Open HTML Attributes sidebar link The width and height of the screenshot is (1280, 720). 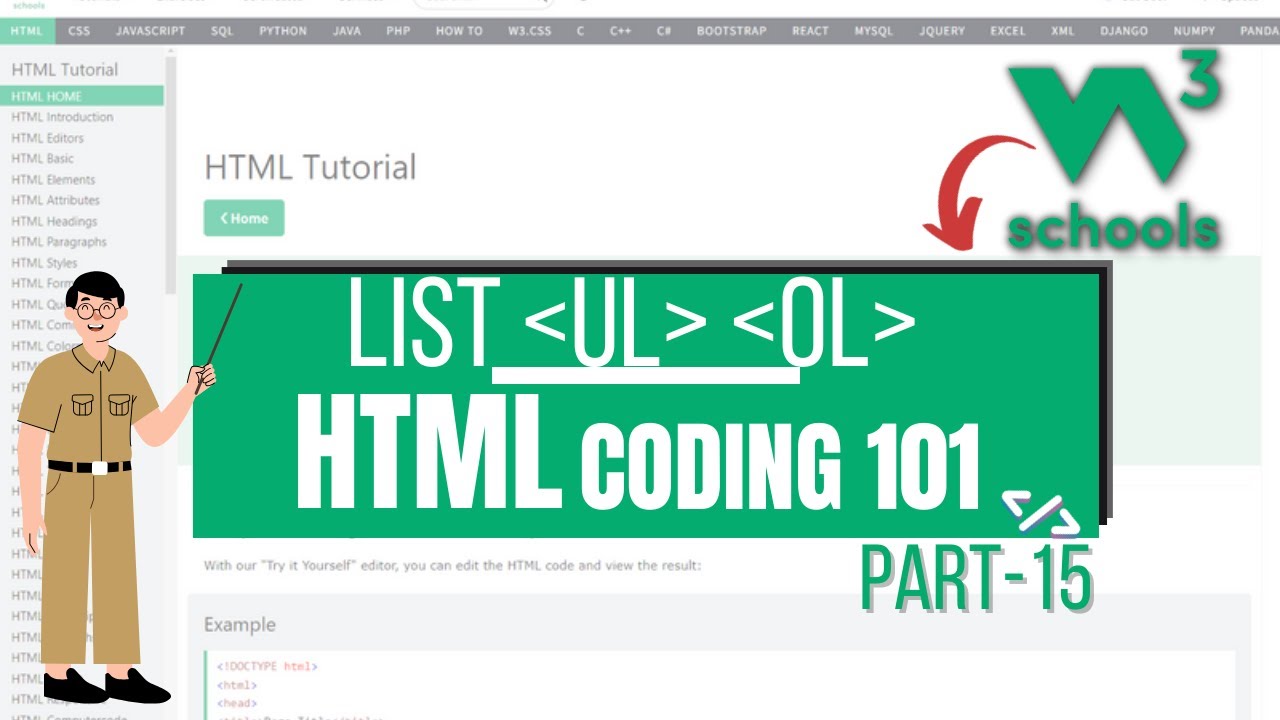[x=55, y=200]
